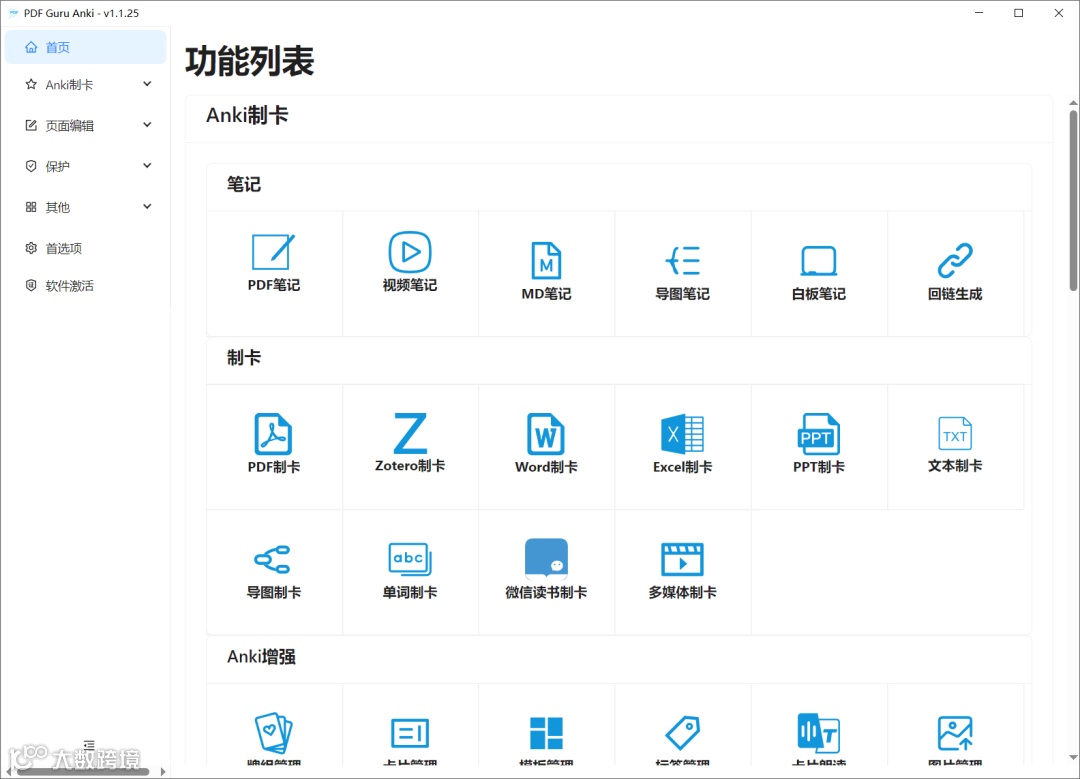Open the PPT制卡 tool
Viewport: 1080px width, 779px height.
coord(818,444)
